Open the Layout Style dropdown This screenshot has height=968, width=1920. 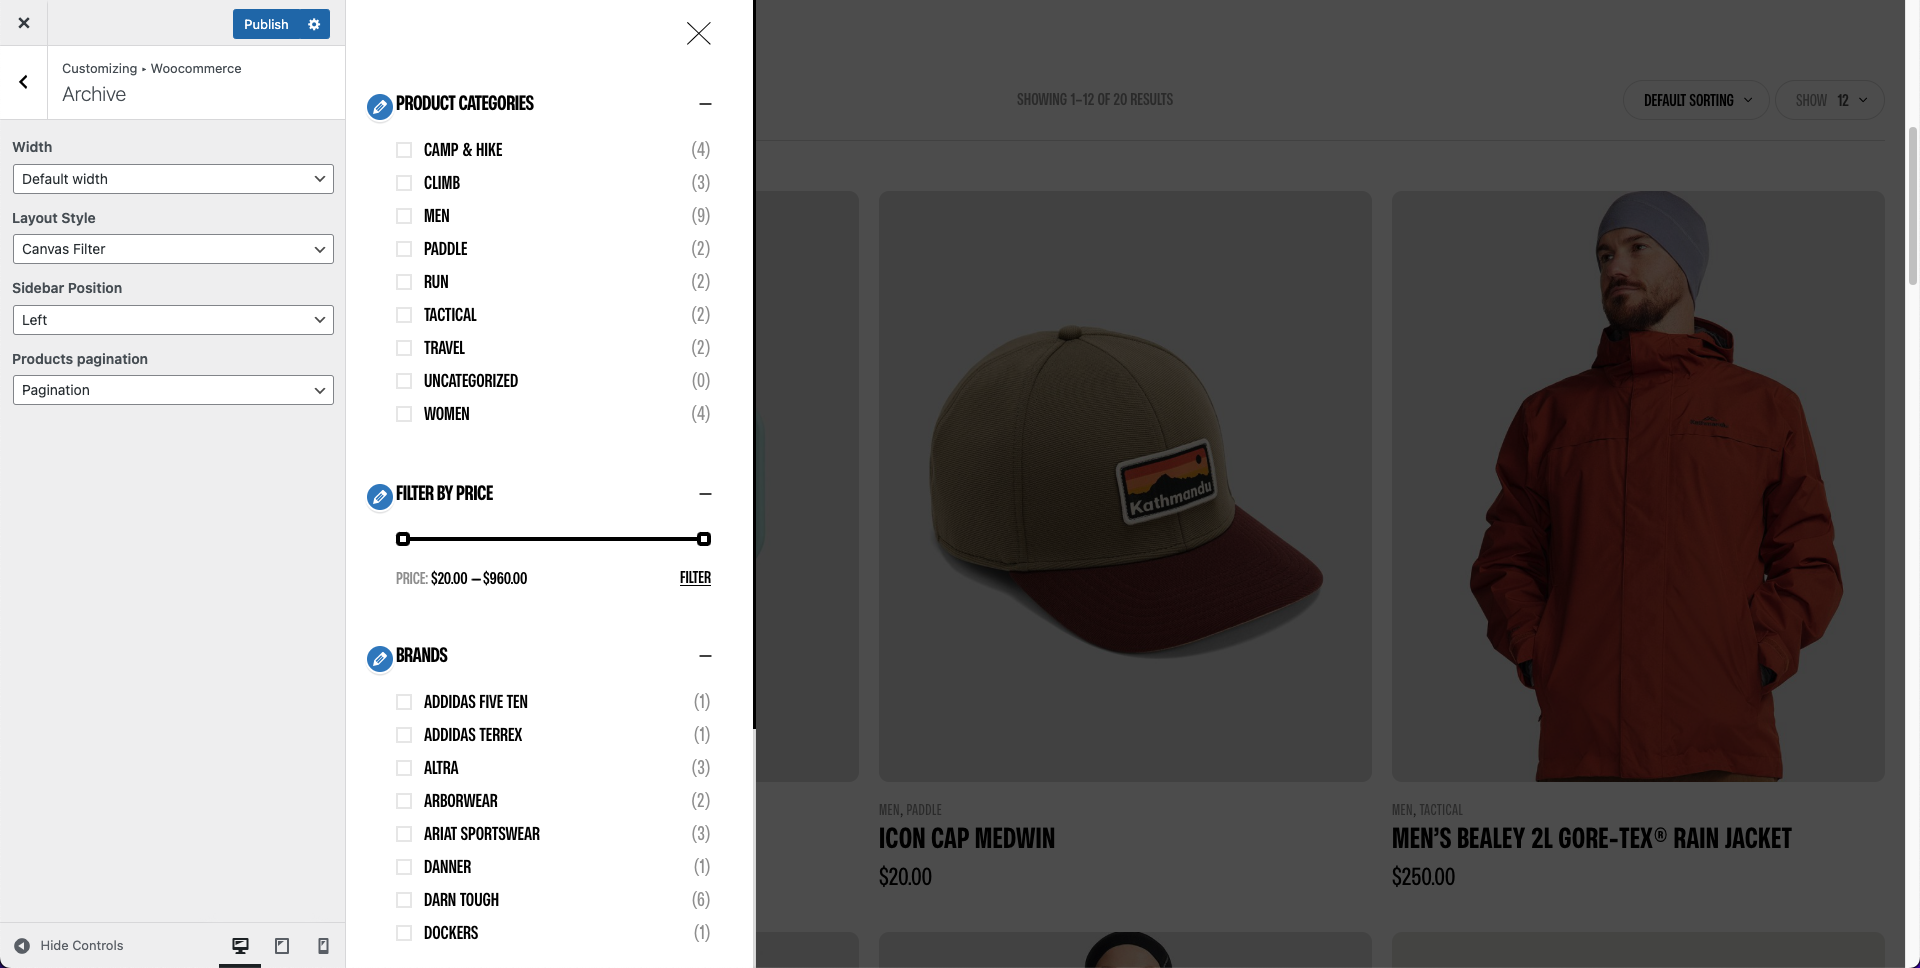[173, 249]
